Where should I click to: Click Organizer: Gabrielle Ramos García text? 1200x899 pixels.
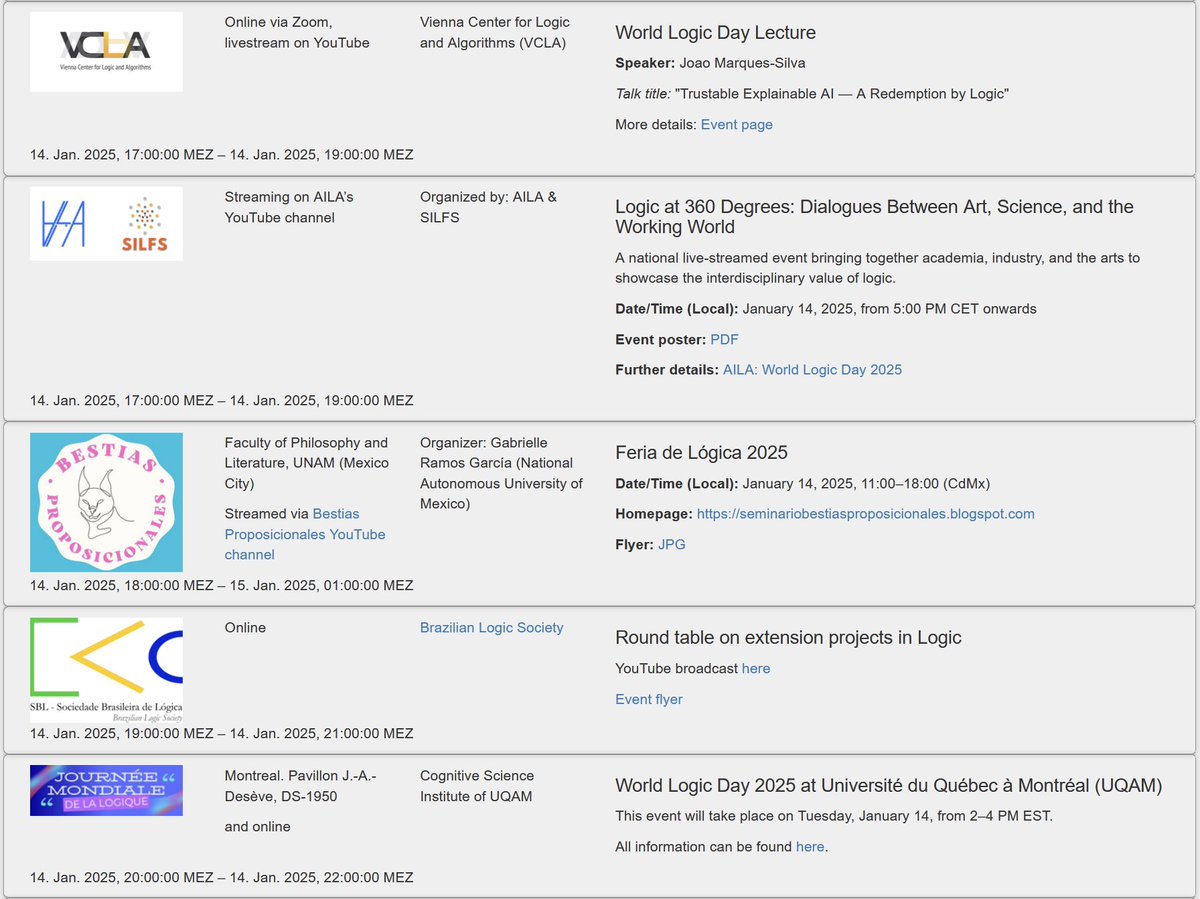pos(501,473)
